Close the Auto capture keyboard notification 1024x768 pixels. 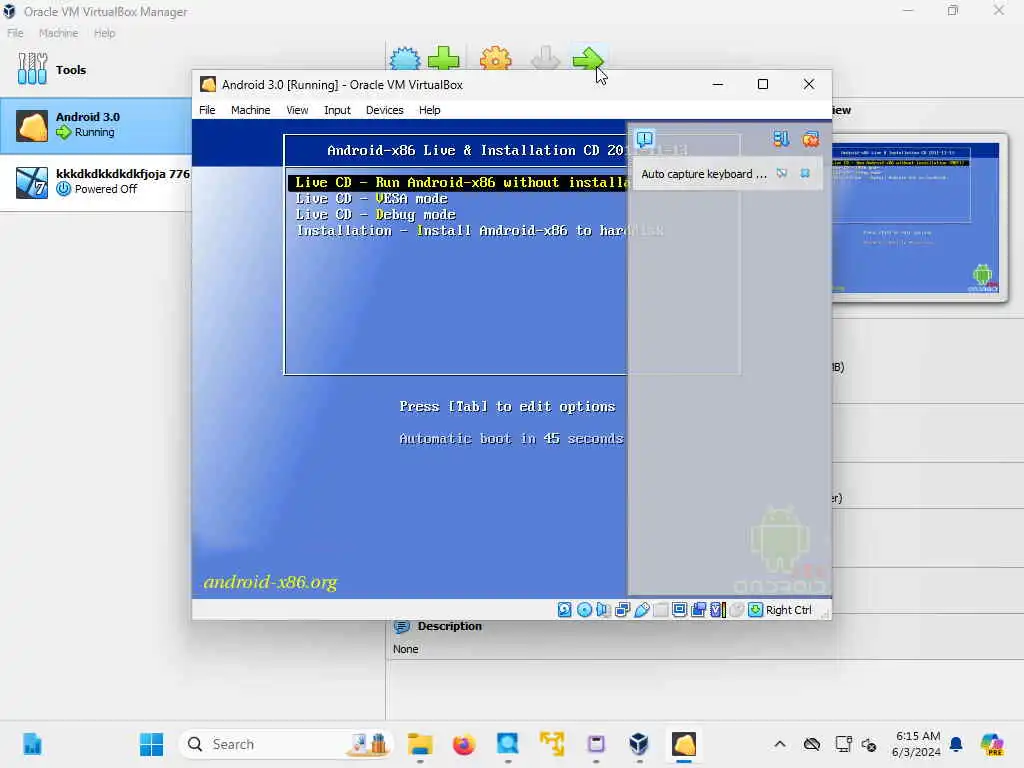pyautogui.click(x=805, y=173)
